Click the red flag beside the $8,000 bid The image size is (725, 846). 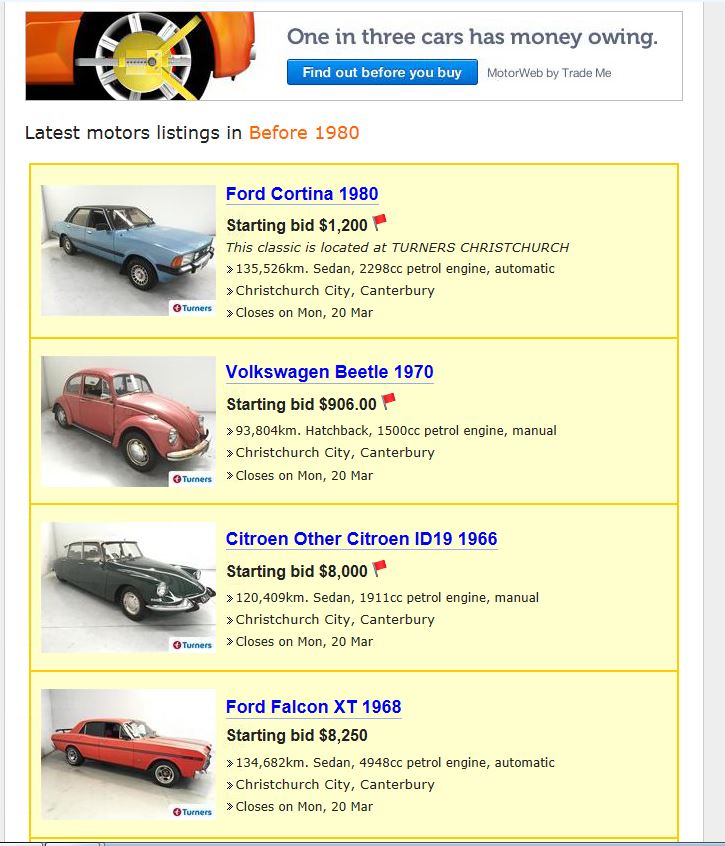point(380,568)
